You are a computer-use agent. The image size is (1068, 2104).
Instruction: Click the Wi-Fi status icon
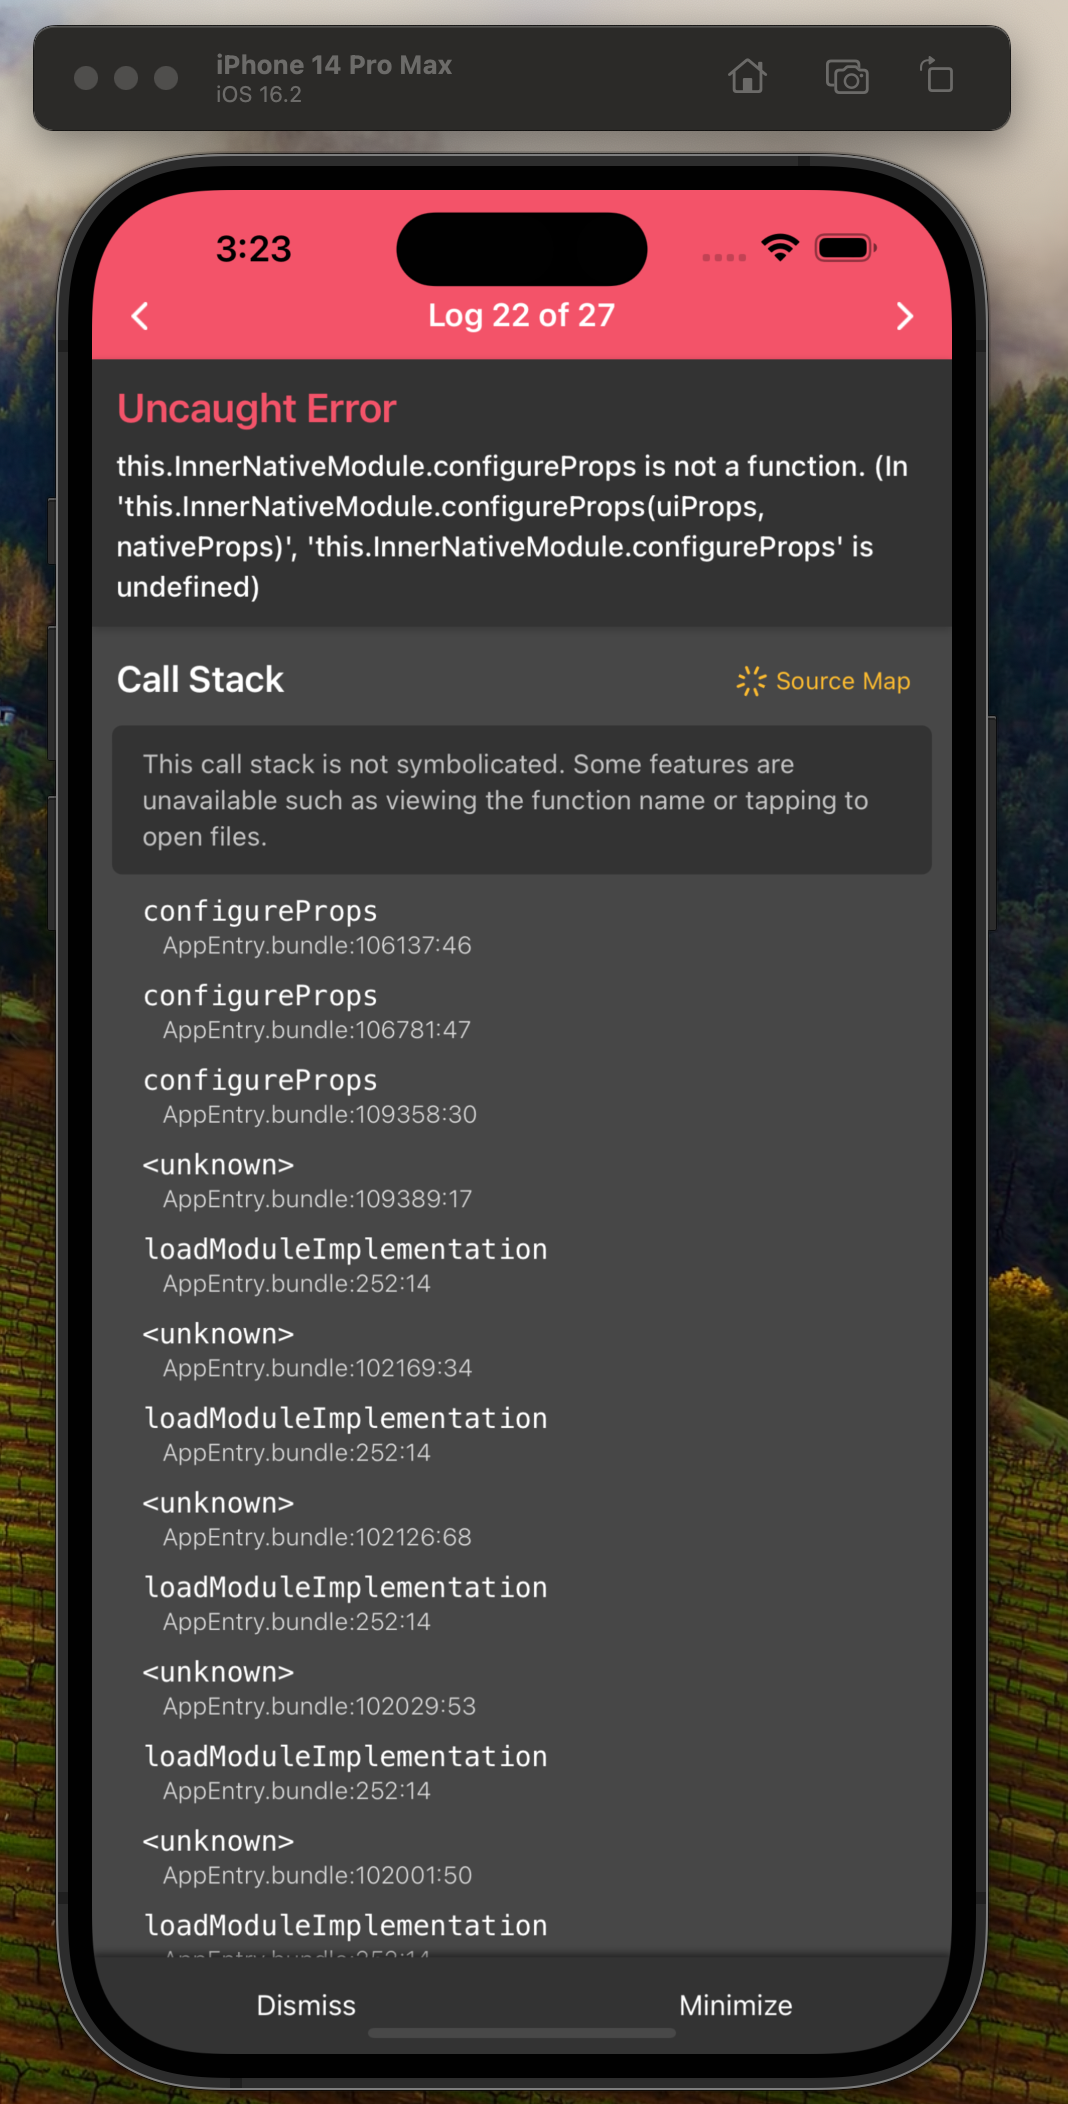pyautogui.click(x=780, y=247)
